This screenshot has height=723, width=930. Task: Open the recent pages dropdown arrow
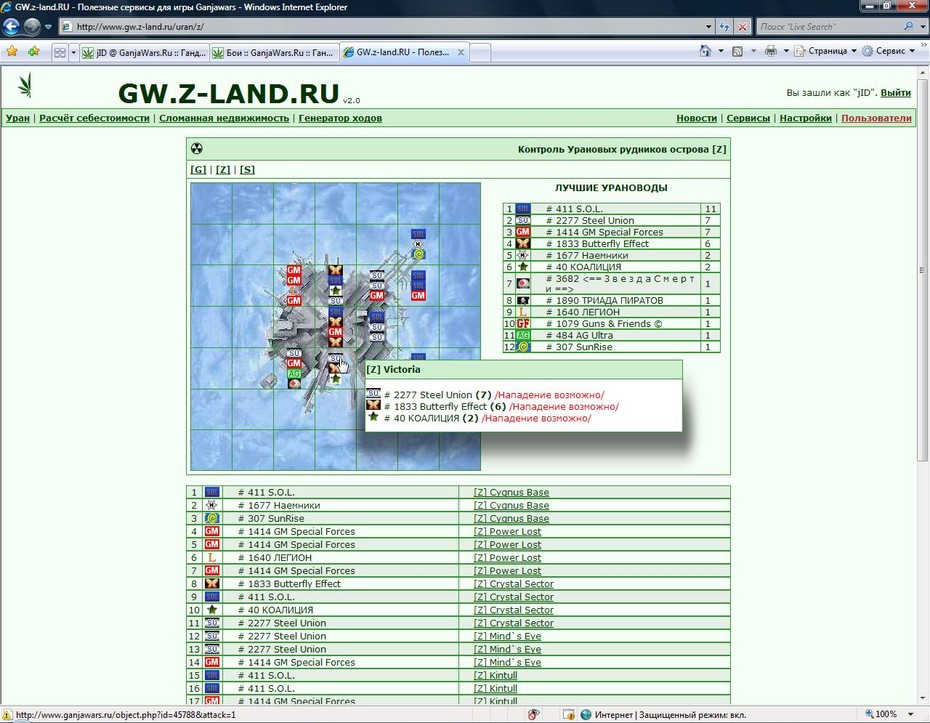(48, 27)
